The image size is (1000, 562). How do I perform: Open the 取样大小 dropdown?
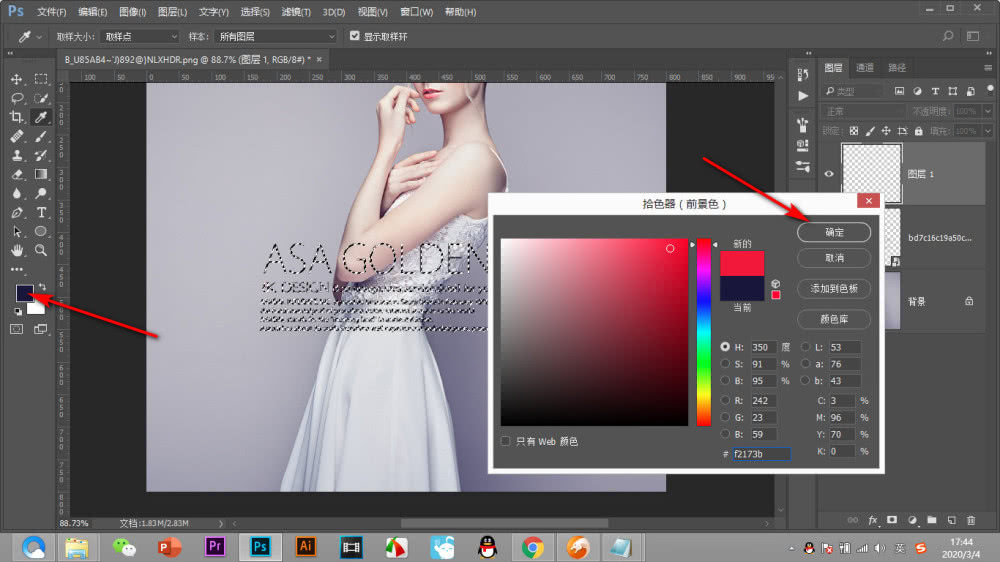coord(140,36)
